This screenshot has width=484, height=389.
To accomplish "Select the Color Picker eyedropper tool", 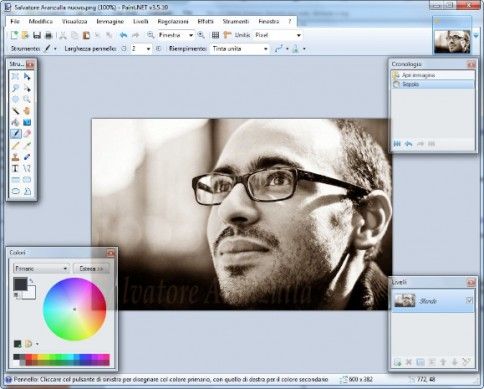I will click(x=27, y=145).
